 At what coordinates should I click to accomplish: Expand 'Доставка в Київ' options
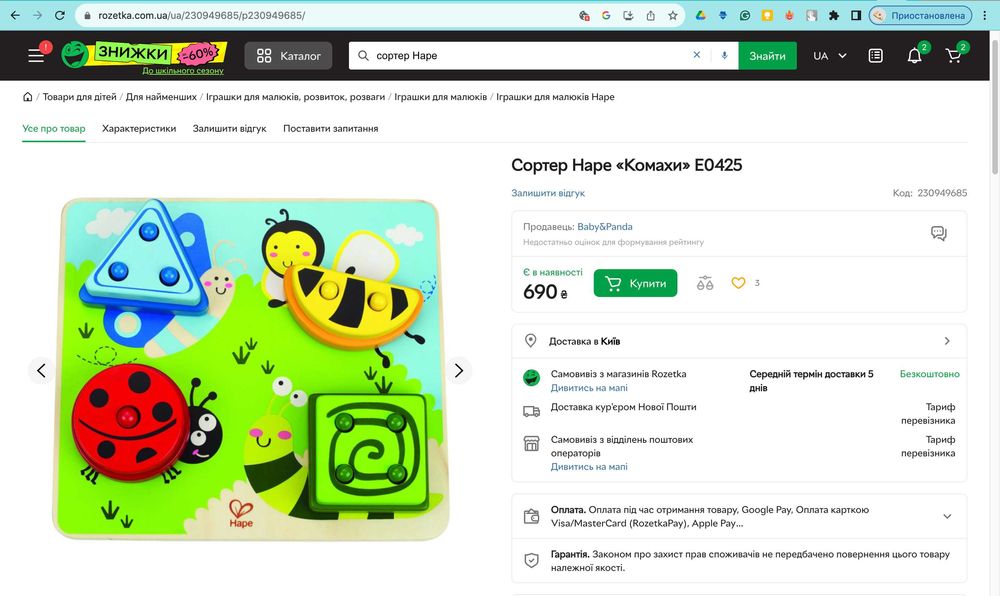(x=739, y=341)
